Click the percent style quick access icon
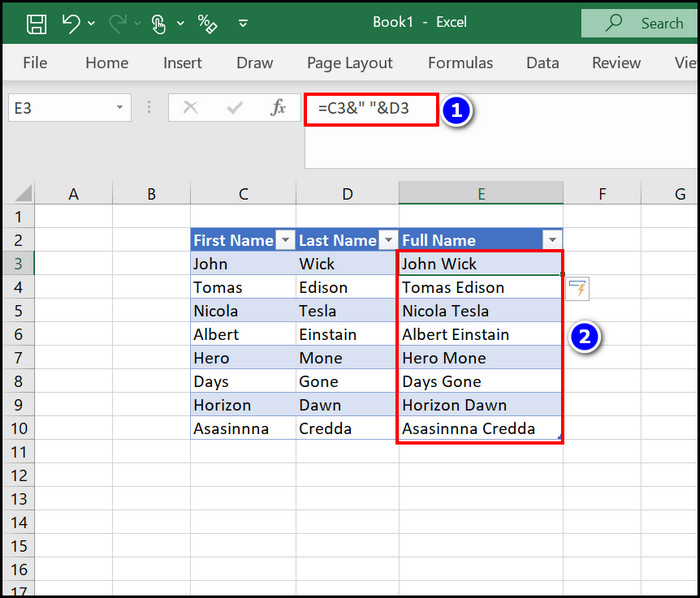Viewport: 700px width, 598px height. coord(208,24)
